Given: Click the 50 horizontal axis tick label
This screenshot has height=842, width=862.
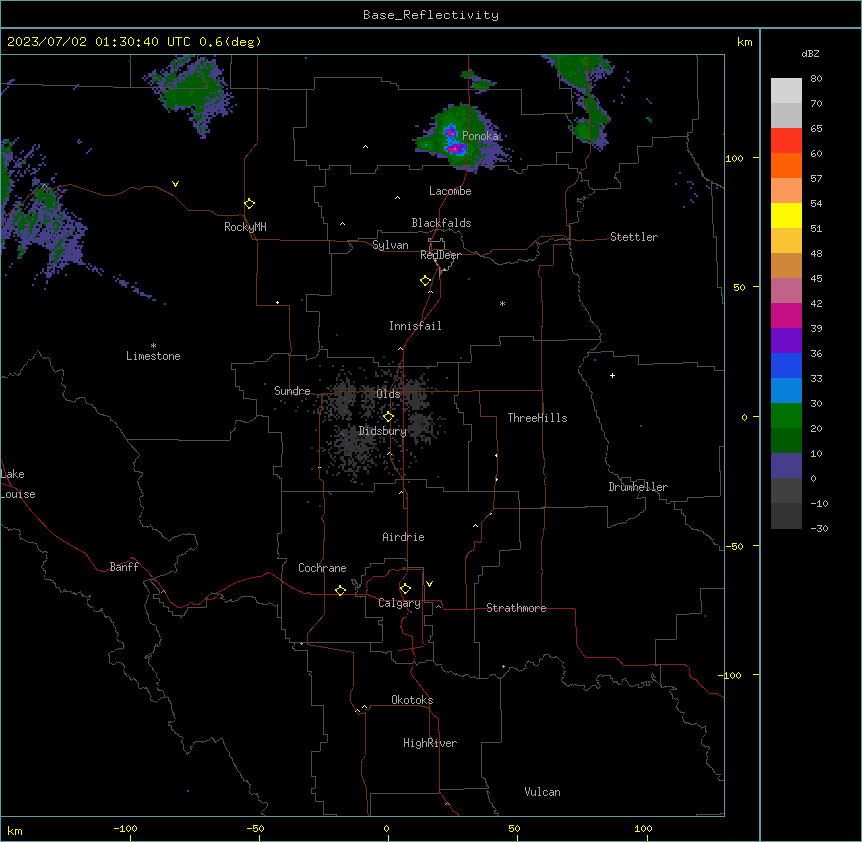Looking at the screenshot, I should [514, 828].
